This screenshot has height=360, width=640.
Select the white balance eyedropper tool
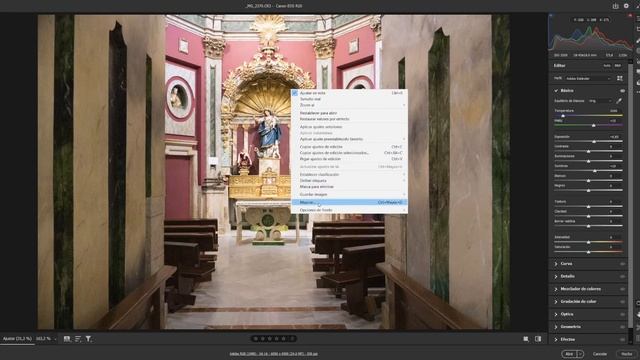tap(619, 101)
